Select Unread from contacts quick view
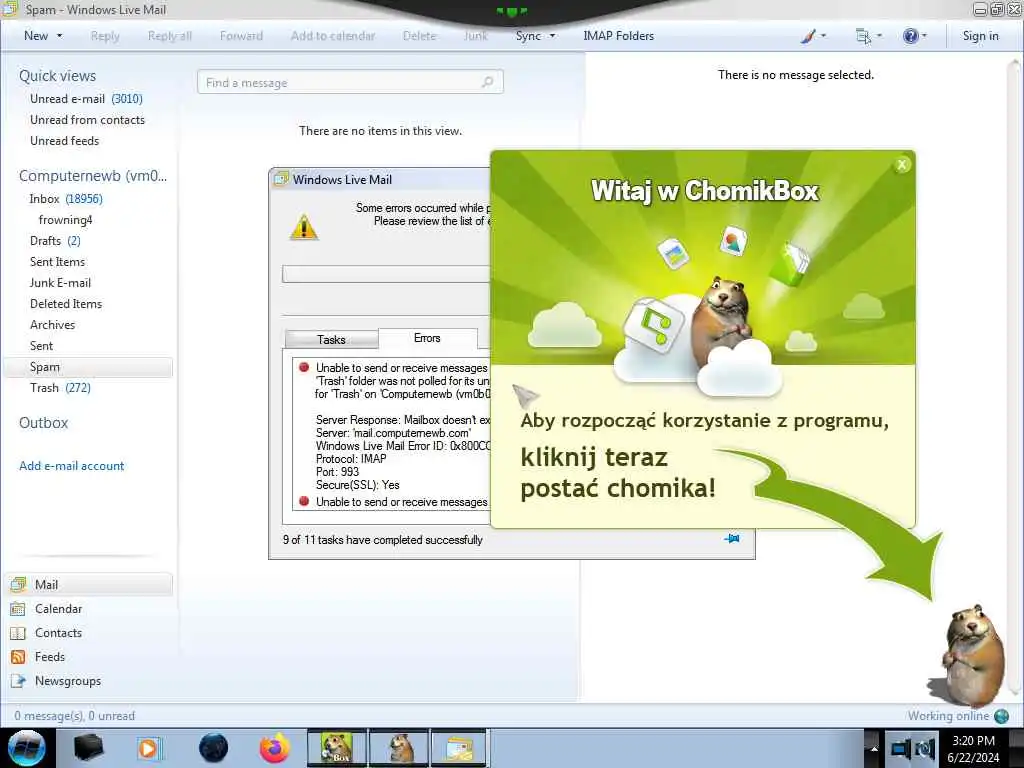The width and height of the screenshot is (1024, 768). [x=88, y=120]
